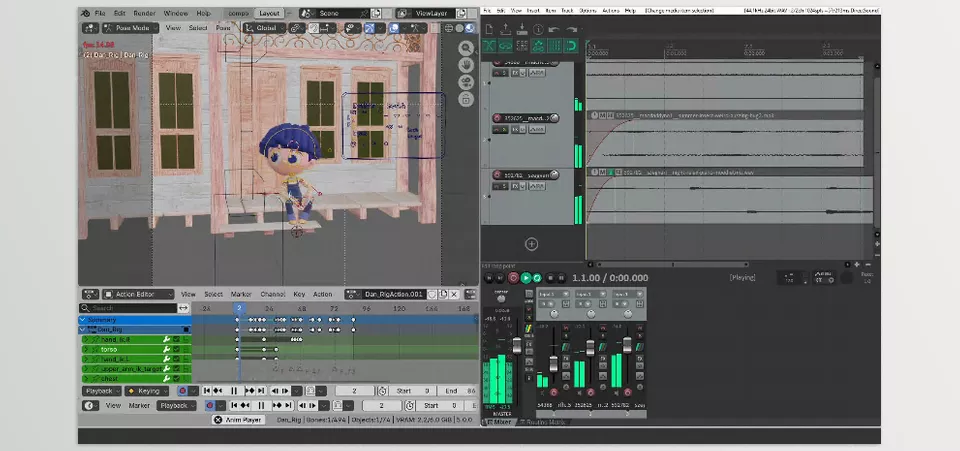Click REAPER undo arrow icon

(554, 29)
